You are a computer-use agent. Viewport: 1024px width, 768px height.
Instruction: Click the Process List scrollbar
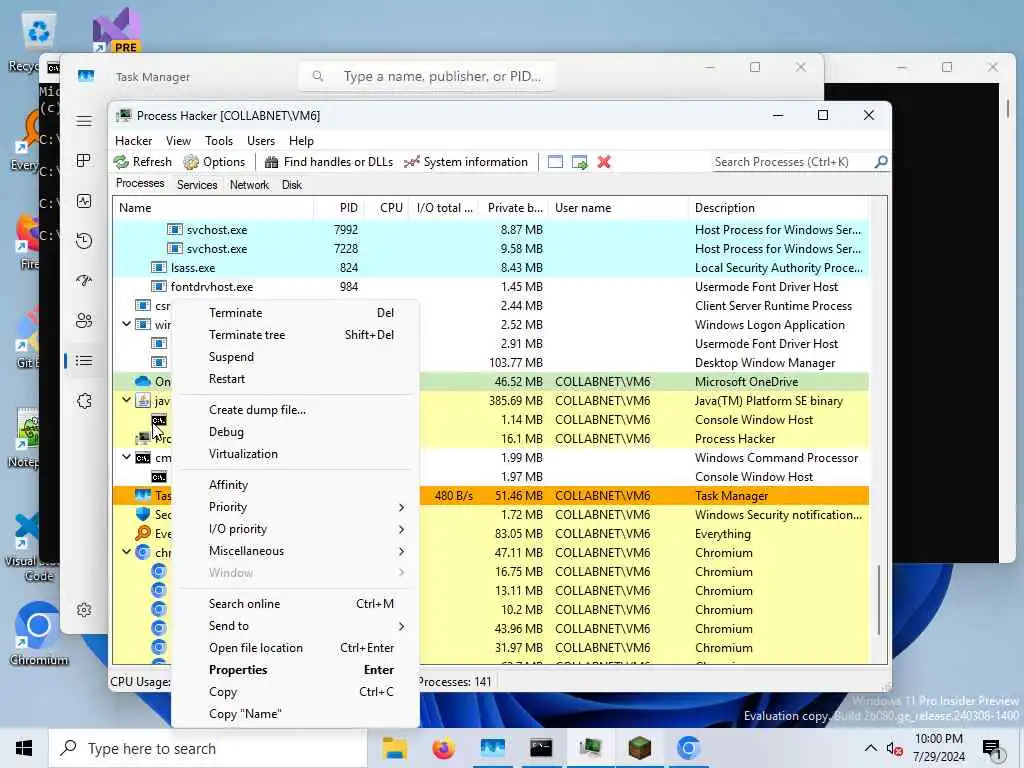[879, 600]
